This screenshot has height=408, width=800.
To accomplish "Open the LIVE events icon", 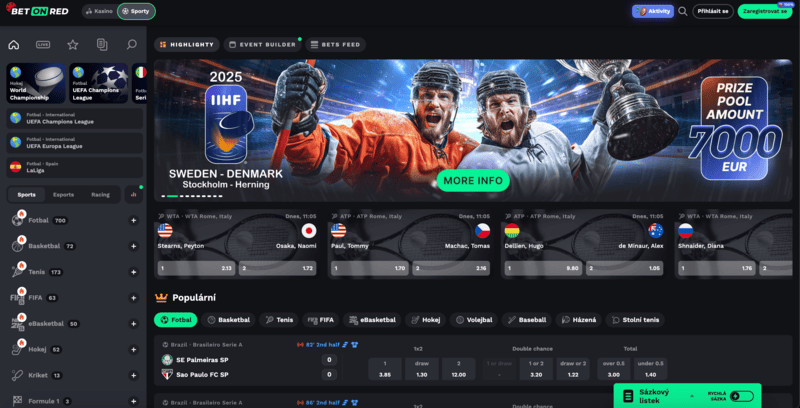I will (43, 45).
